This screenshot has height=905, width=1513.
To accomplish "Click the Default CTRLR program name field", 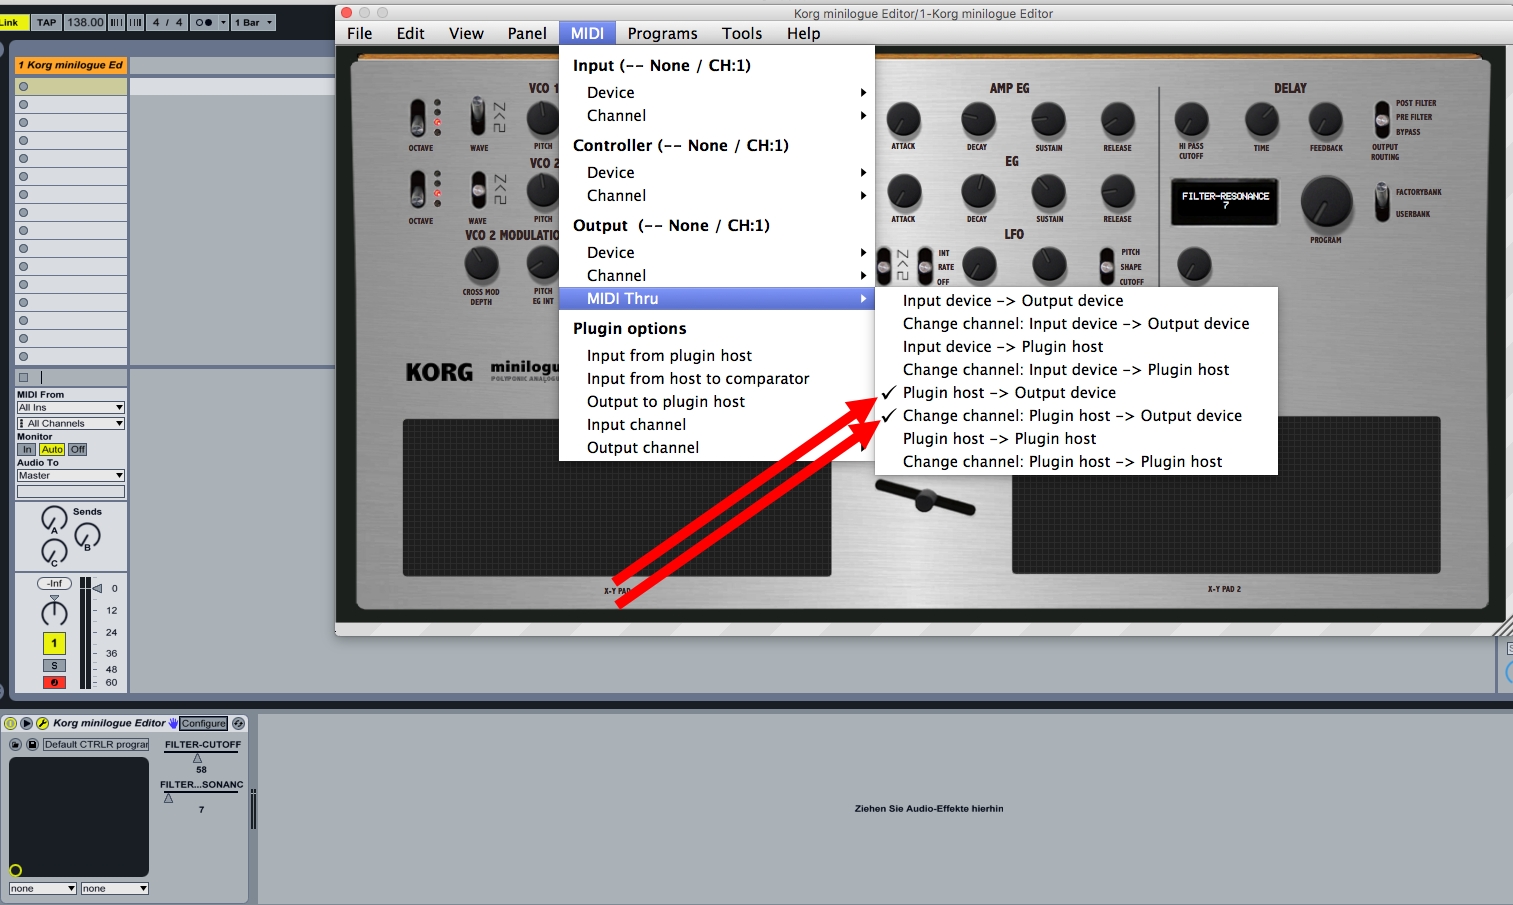I will pyautogui.click(x=96, y=745).
